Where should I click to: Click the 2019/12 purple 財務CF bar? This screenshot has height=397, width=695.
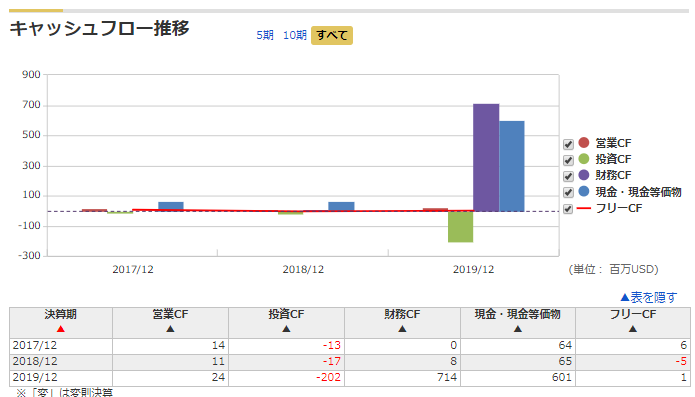(486, 158)
